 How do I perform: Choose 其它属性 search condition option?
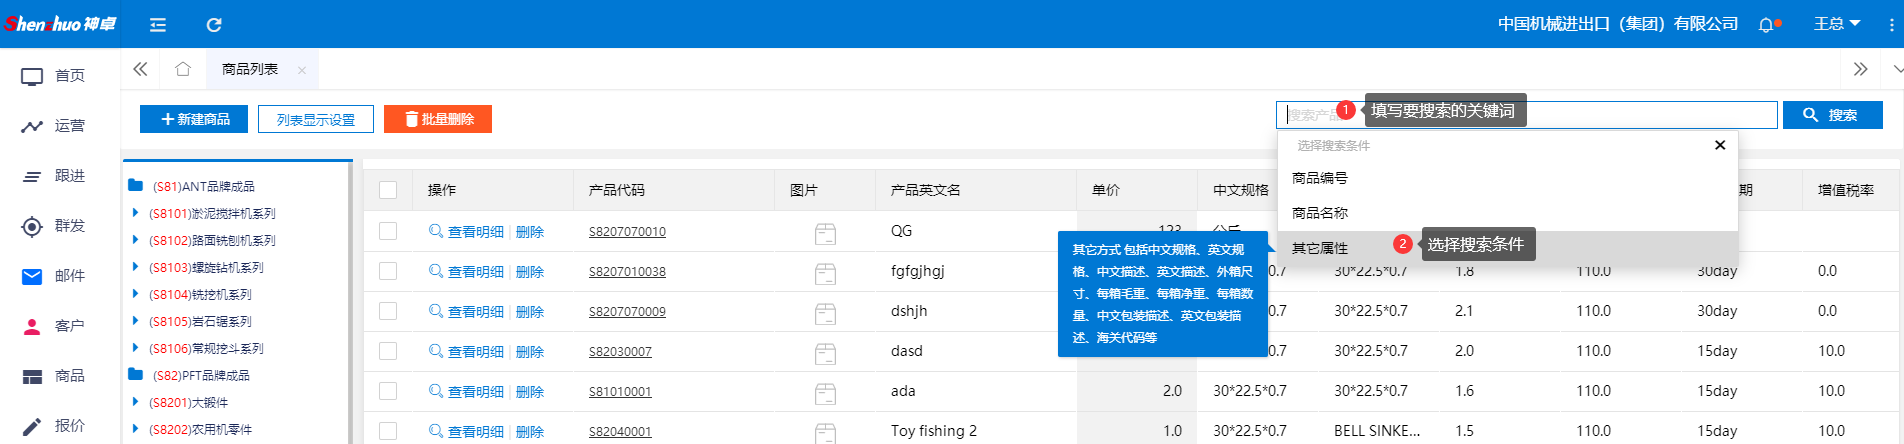(1320, 248)
